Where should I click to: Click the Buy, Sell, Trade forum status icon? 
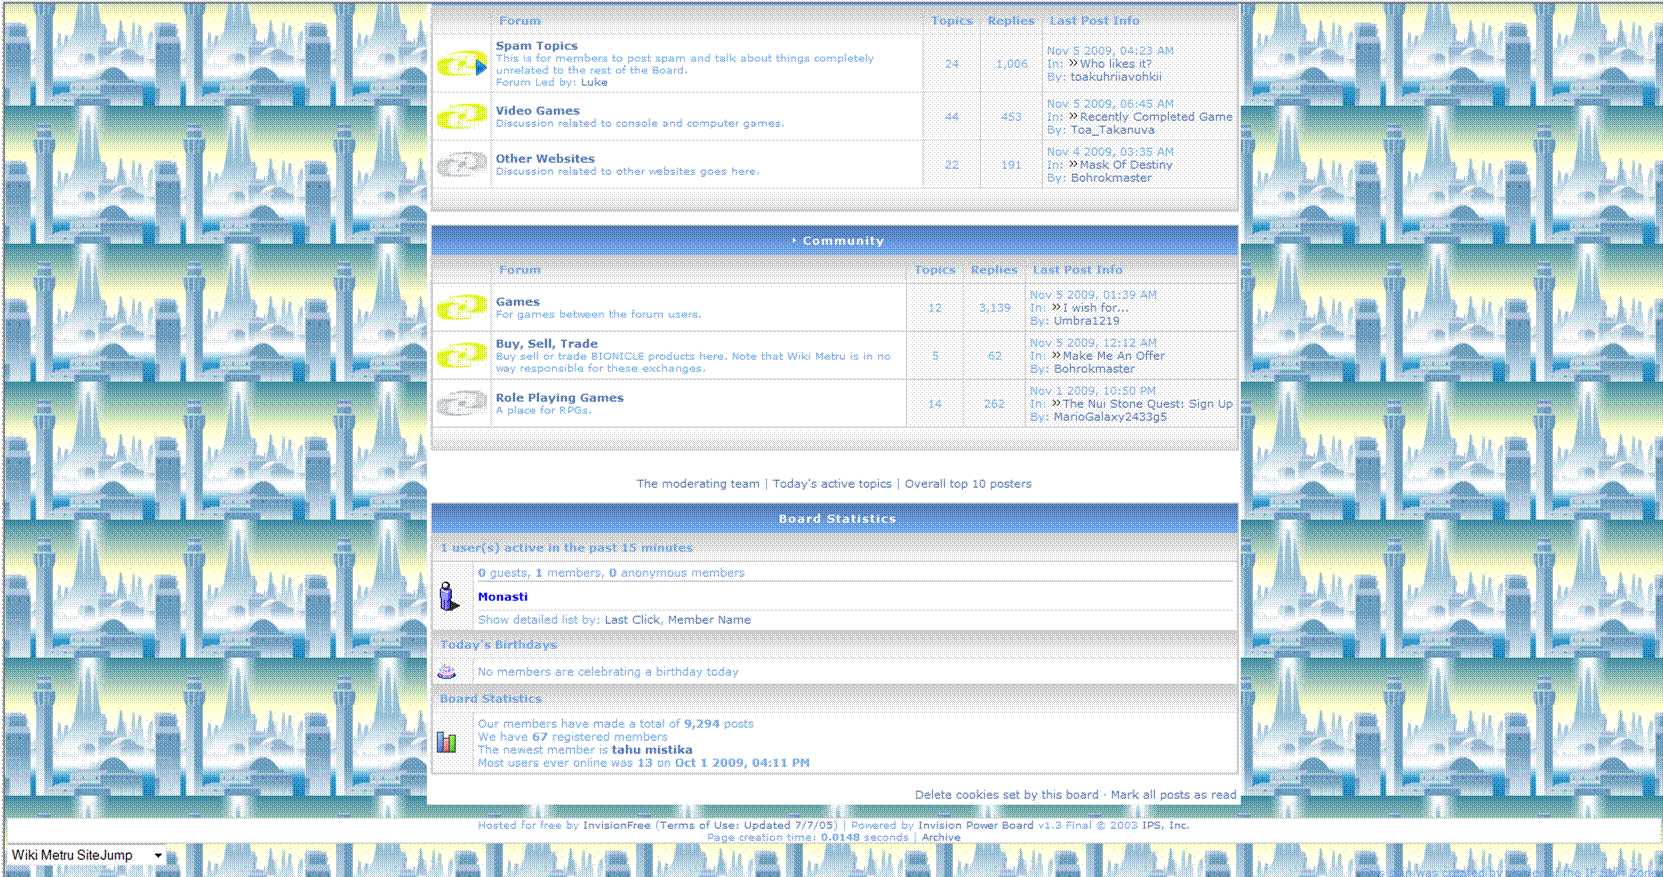pos(462,356)
